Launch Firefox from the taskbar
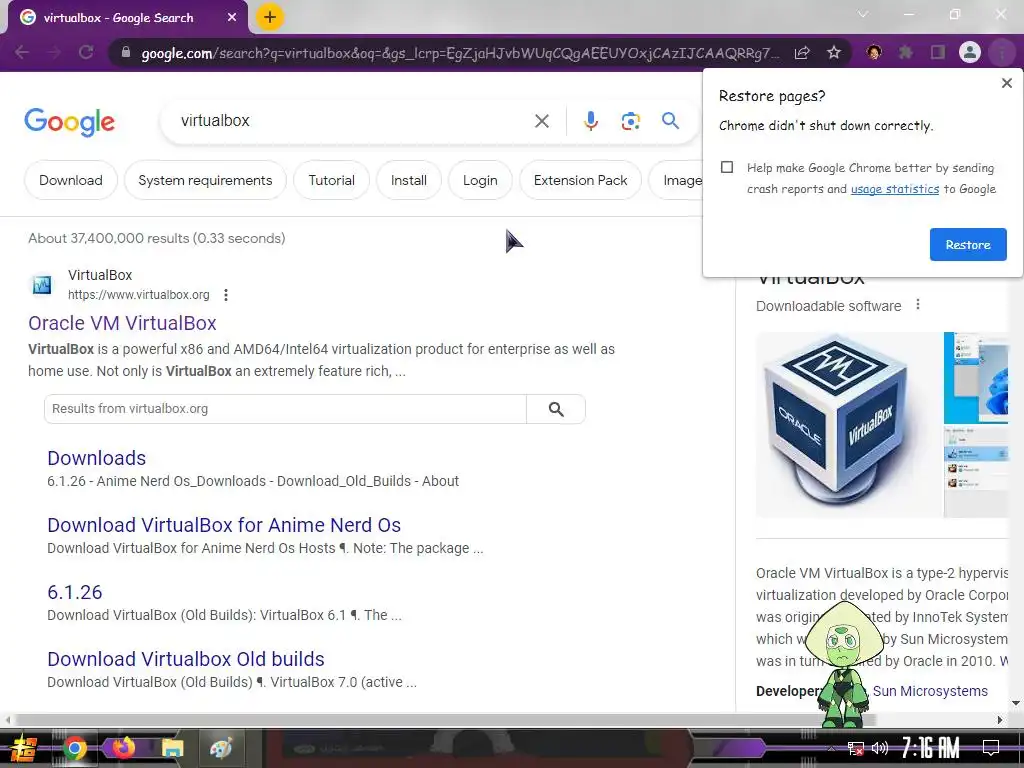 (123, 747)
